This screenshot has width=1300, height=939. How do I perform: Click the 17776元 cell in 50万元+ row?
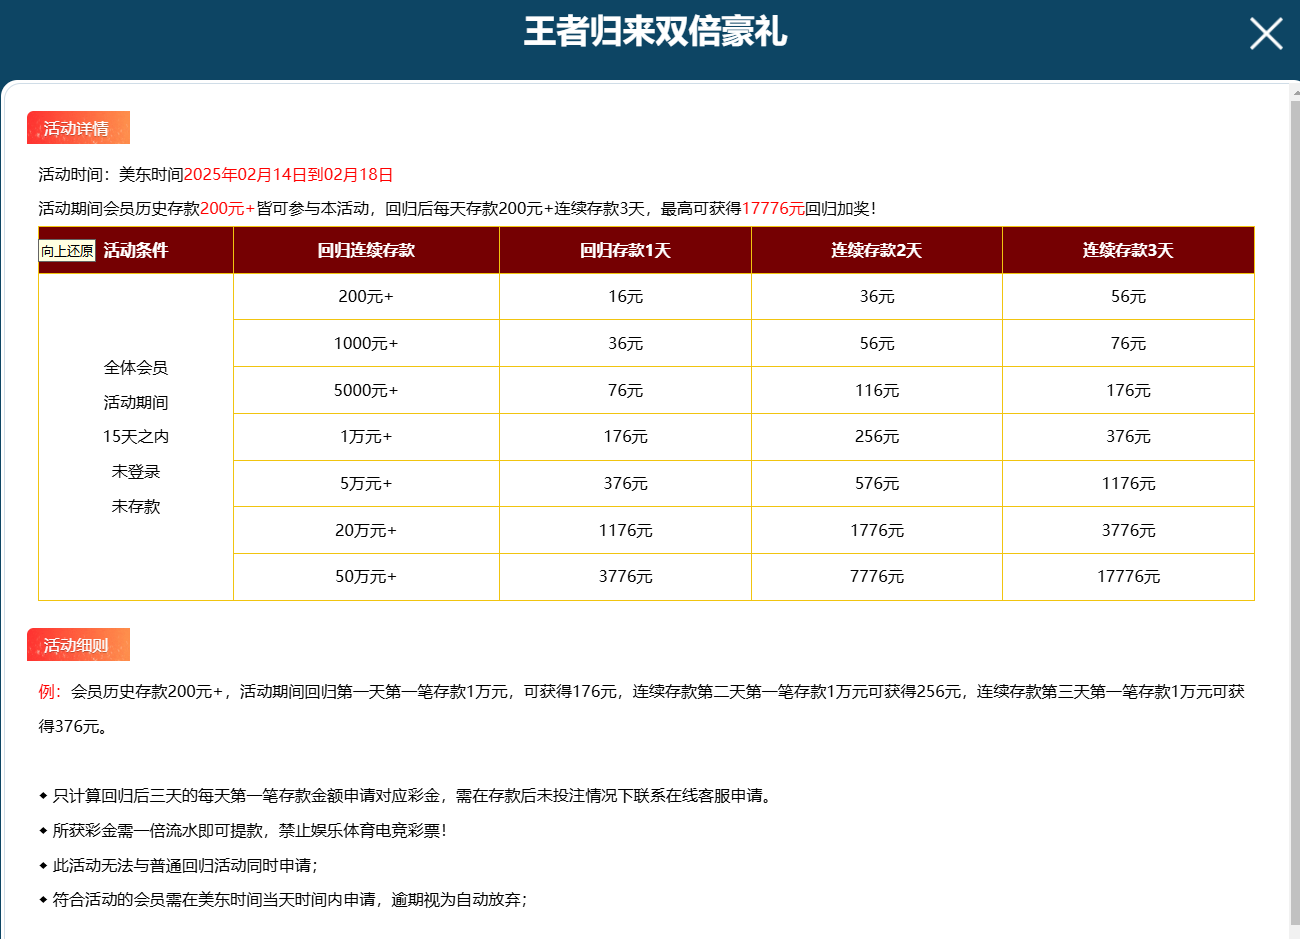pyautogui.click(x=1128, y=577)
